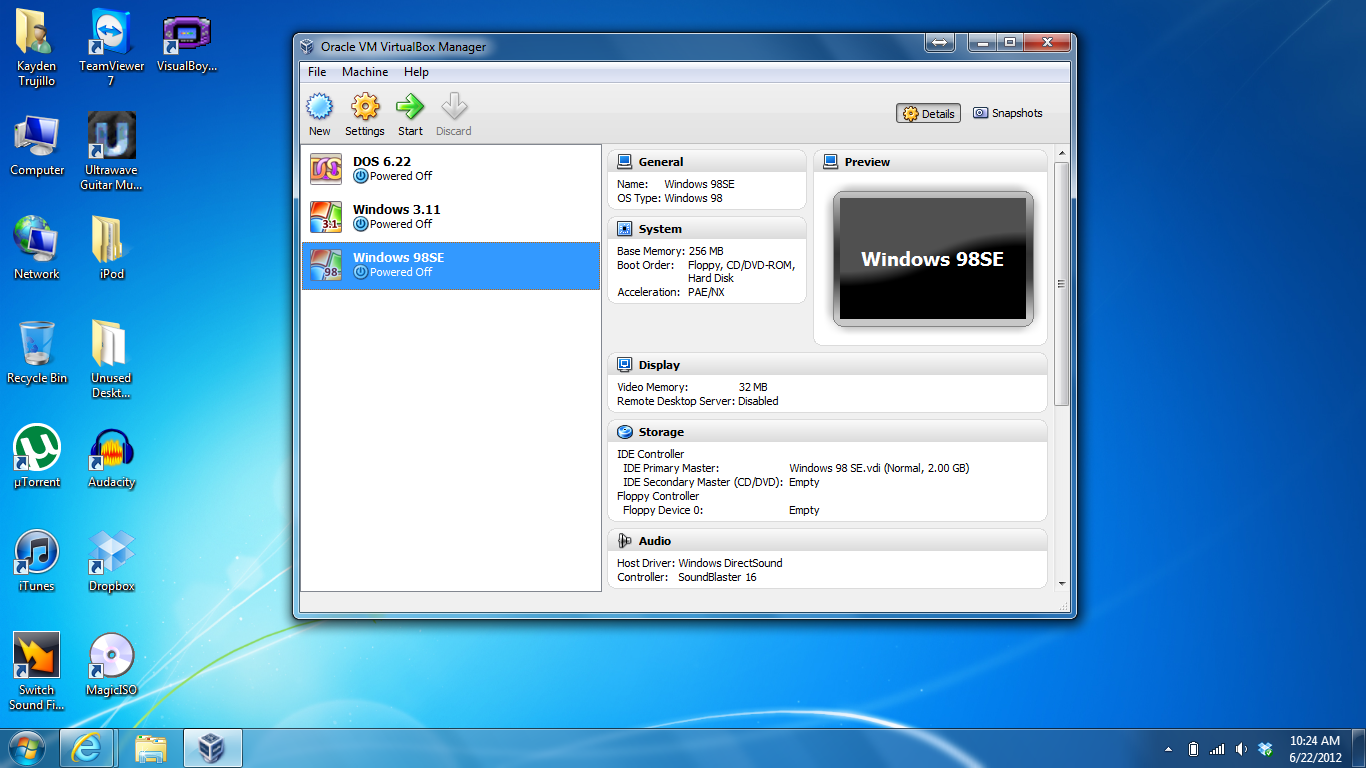Click the Audio section header
The width and height of the screenshot is (1366, 768).
pos(827,540)
